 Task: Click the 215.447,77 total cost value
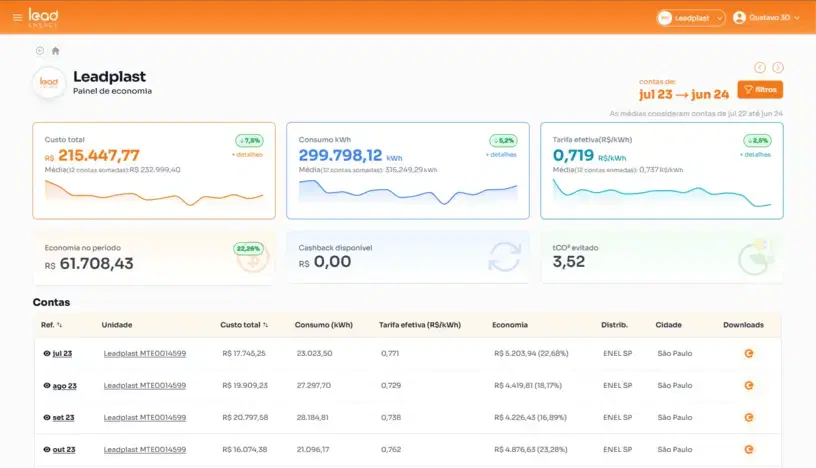99,155
